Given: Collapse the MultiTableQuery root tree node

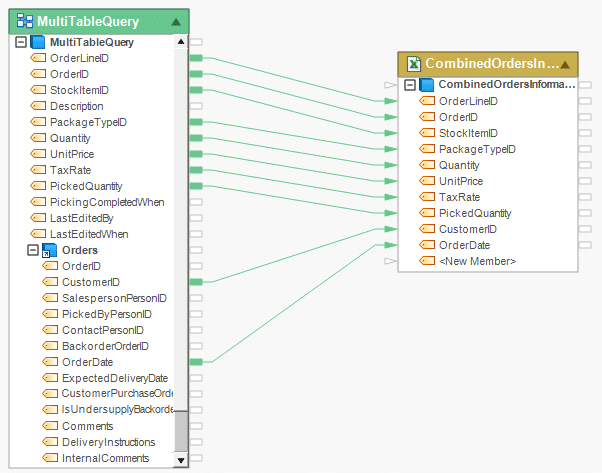Looking at the screenshot, I should click(x=21, y=42).
